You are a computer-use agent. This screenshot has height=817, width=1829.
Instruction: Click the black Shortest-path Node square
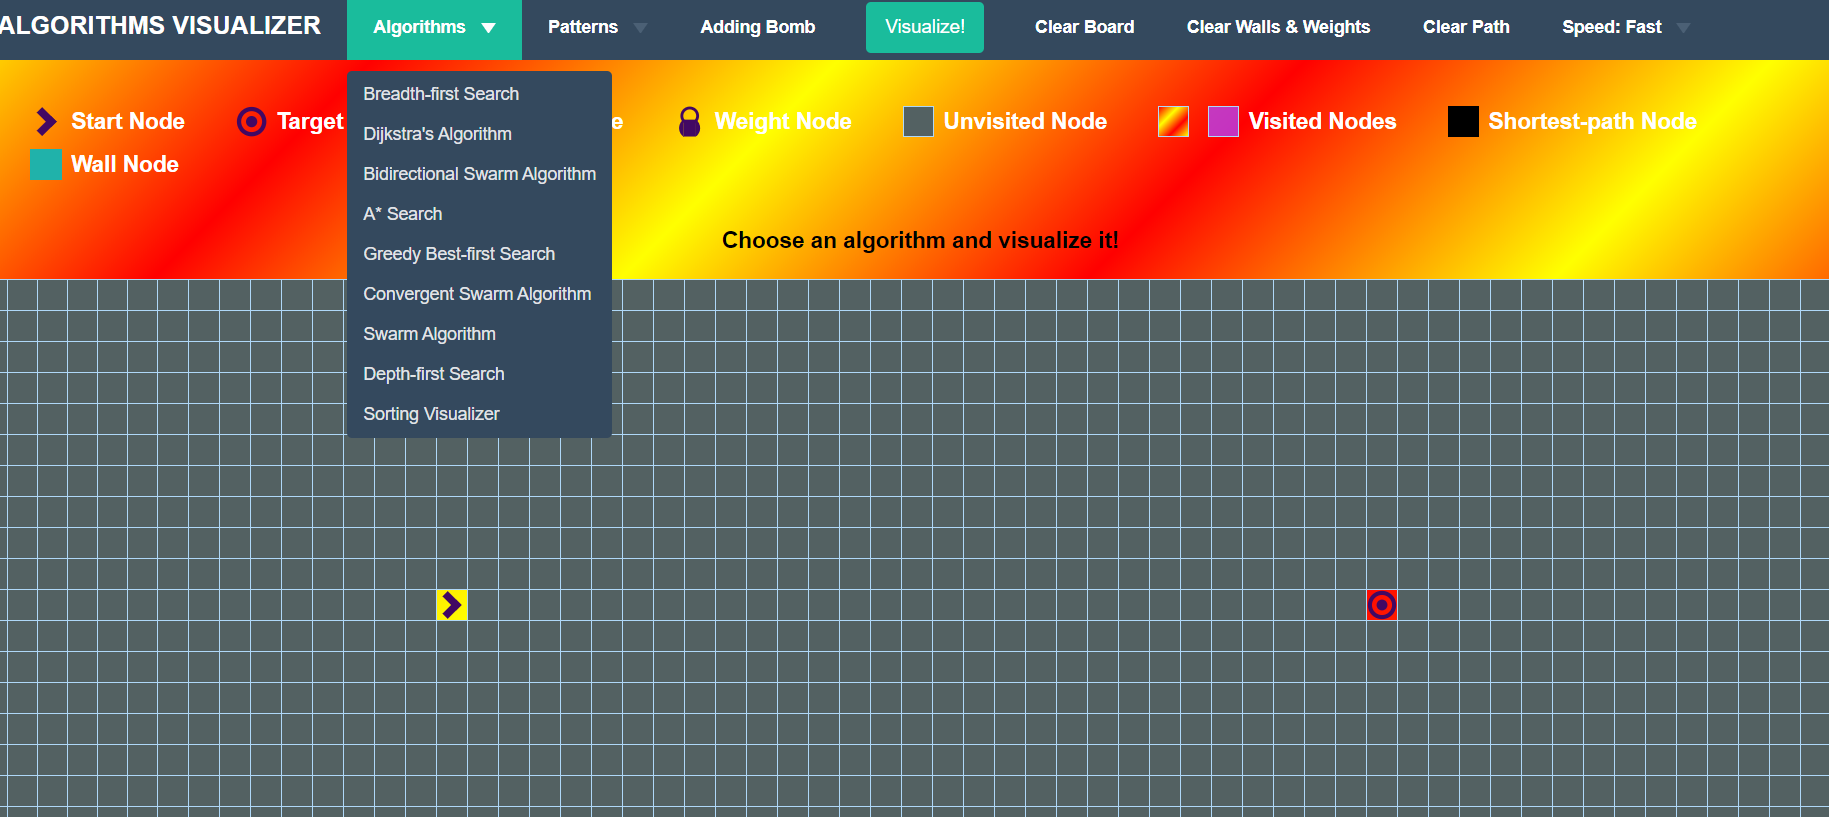(x=1463, y=121)
